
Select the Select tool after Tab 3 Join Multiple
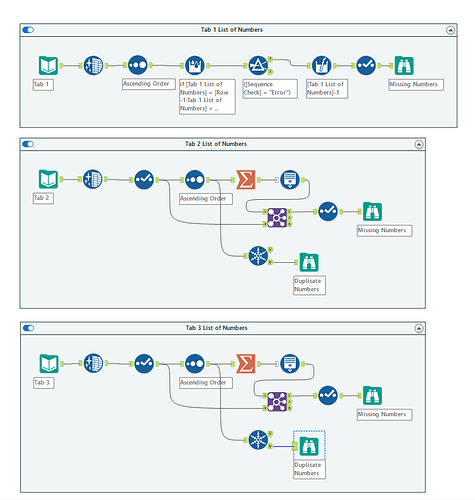point(328,396)
